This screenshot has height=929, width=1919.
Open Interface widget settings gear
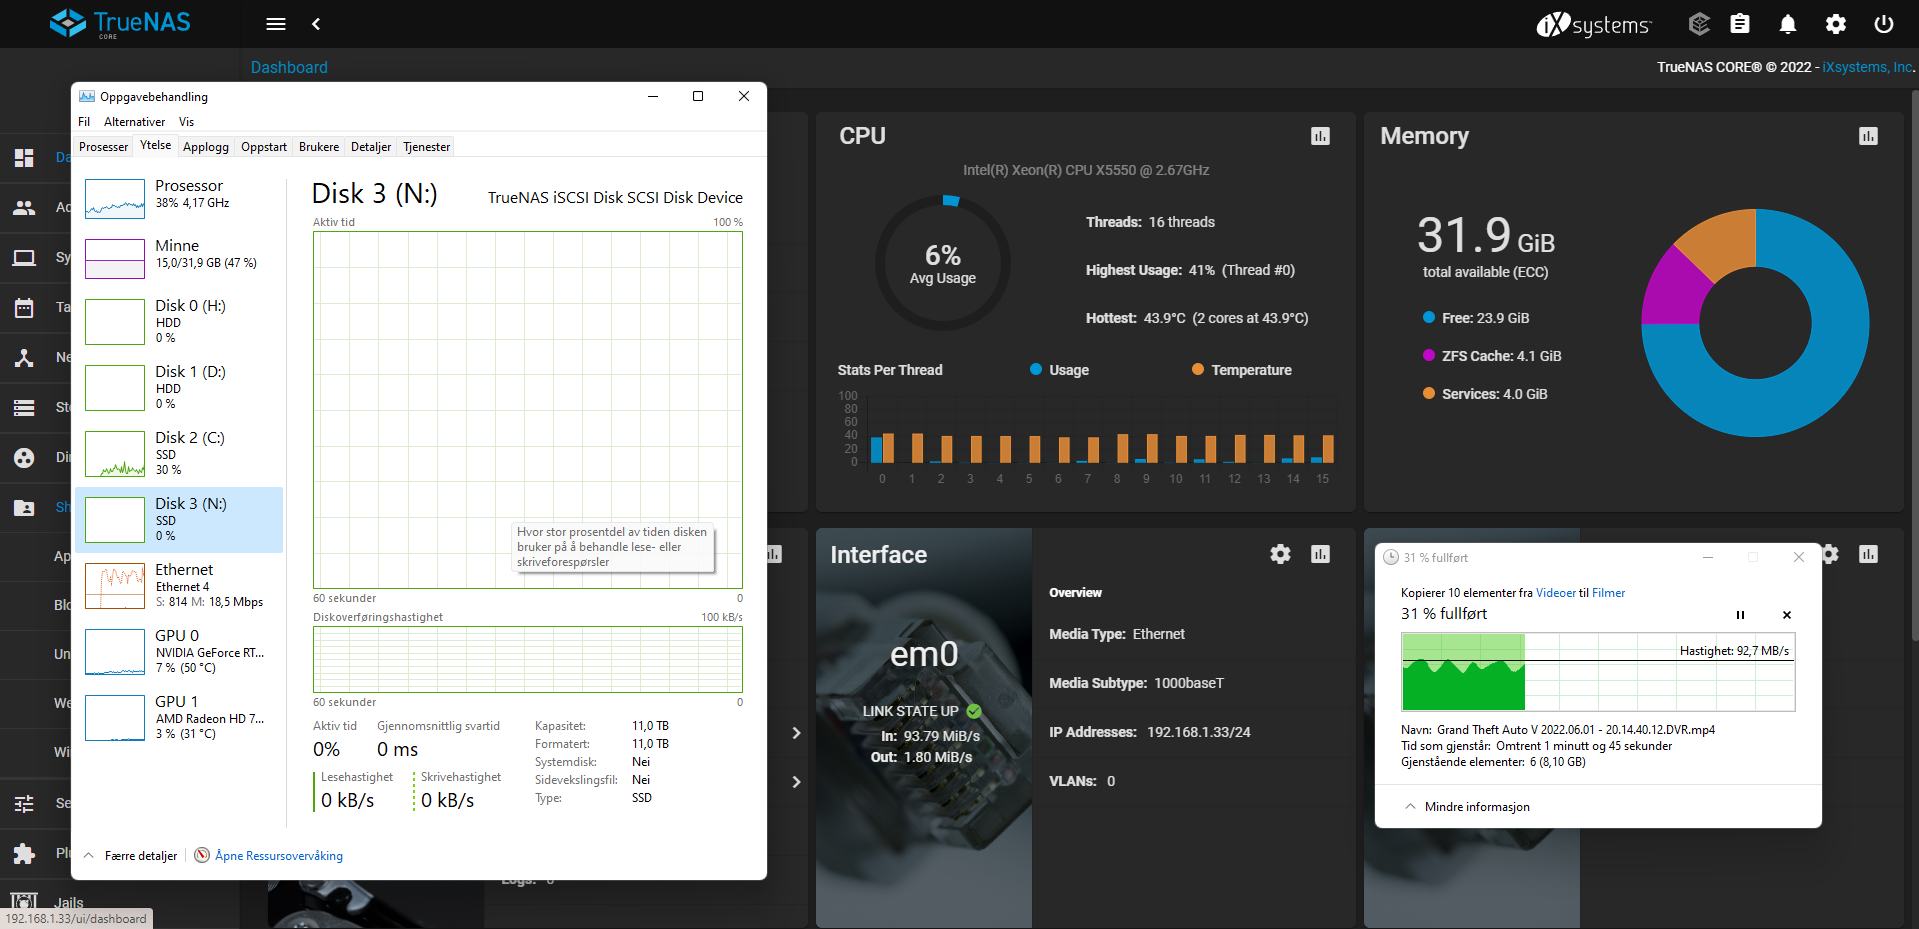pyautogui.click(x=1280, y=554)
